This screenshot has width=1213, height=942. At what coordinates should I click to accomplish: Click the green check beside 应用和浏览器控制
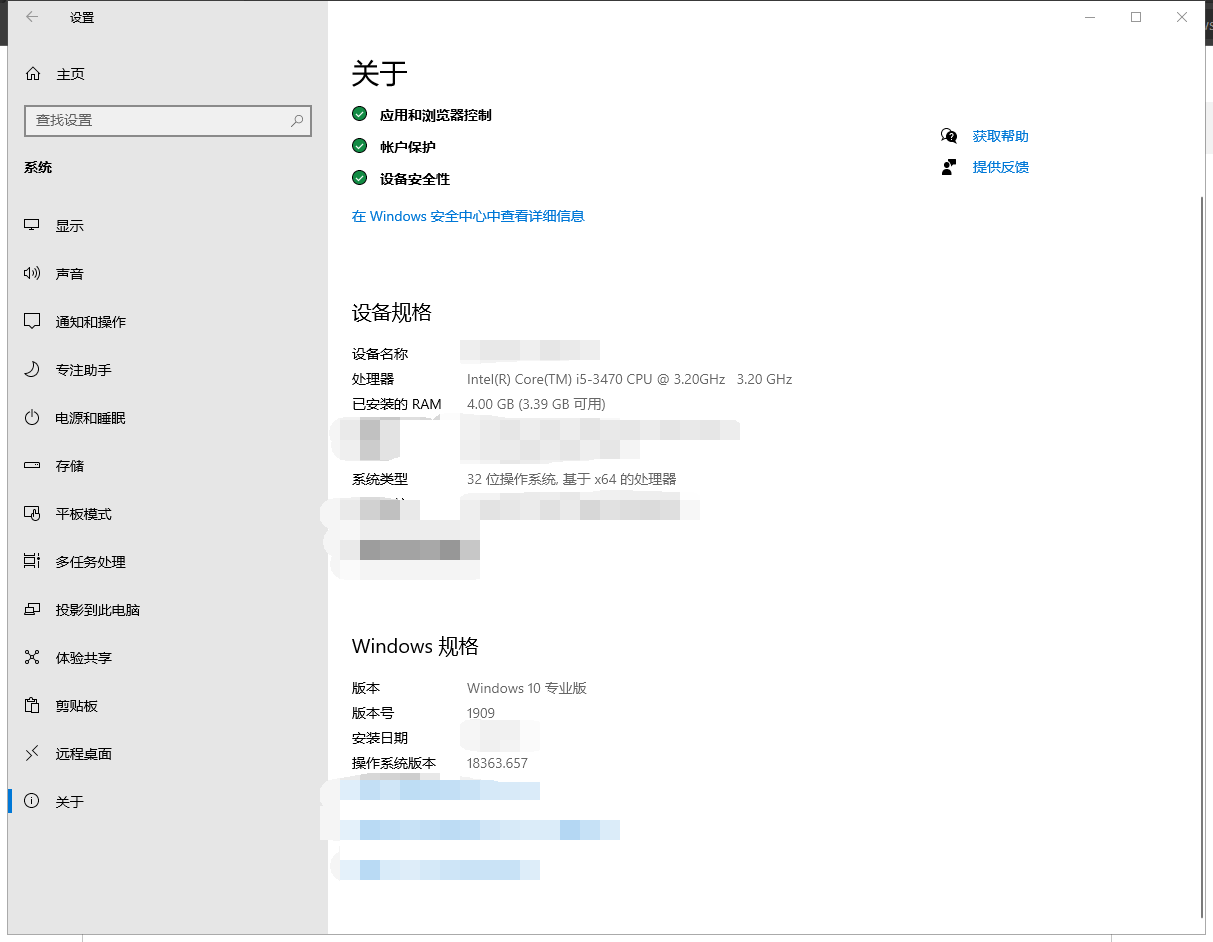click(360, 114)
